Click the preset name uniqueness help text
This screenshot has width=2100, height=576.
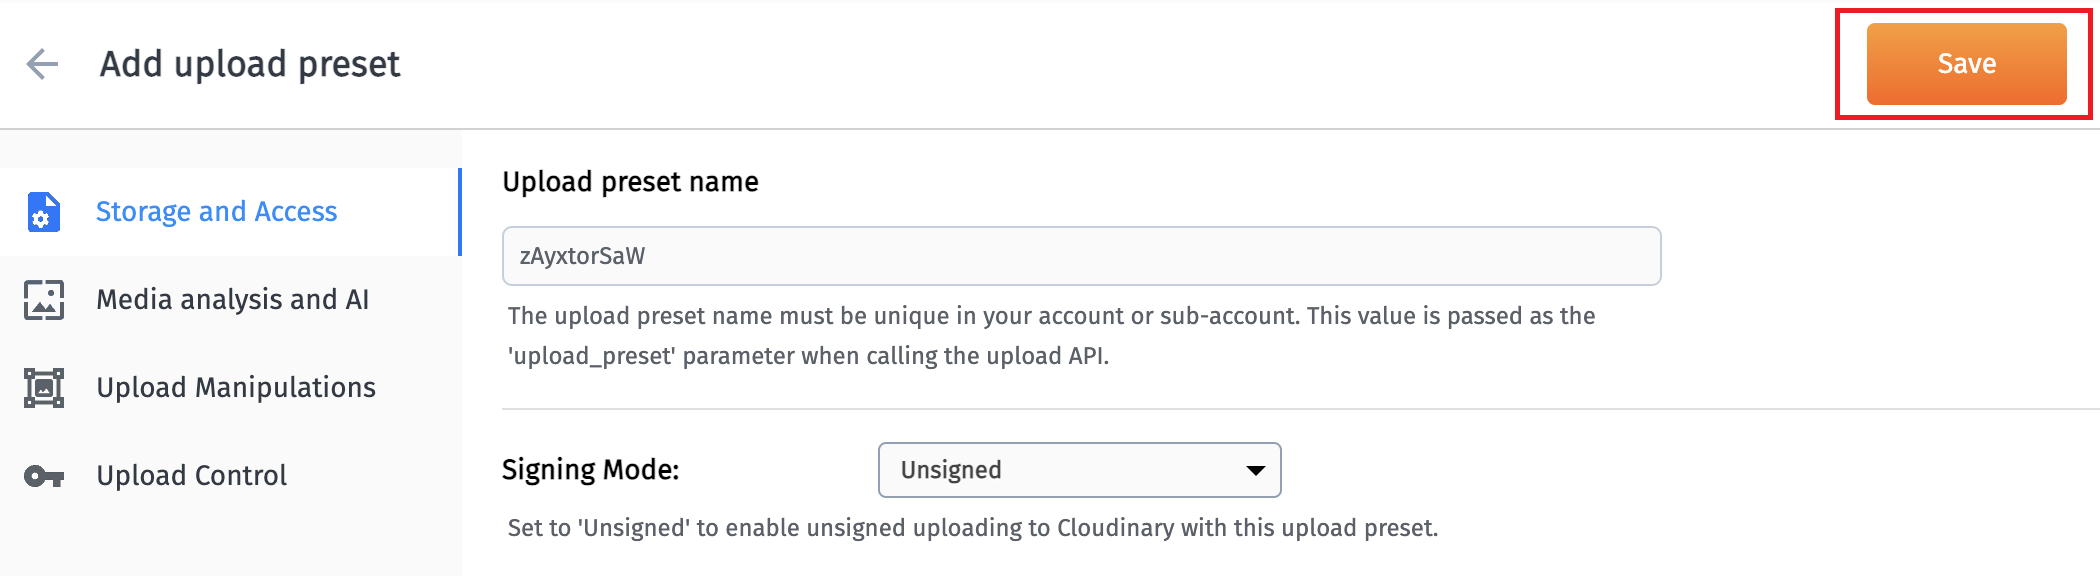[x=1051, y=336]
